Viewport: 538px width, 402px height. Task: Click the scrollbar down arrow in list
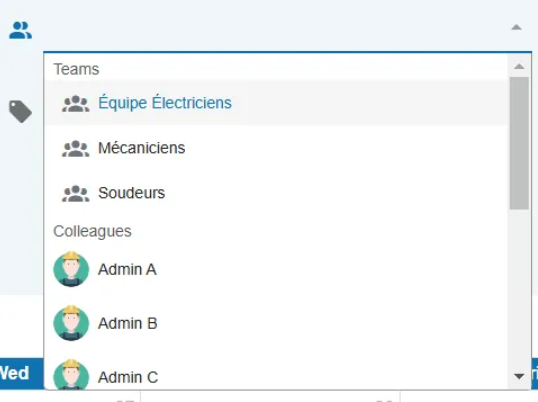point(519,376)
